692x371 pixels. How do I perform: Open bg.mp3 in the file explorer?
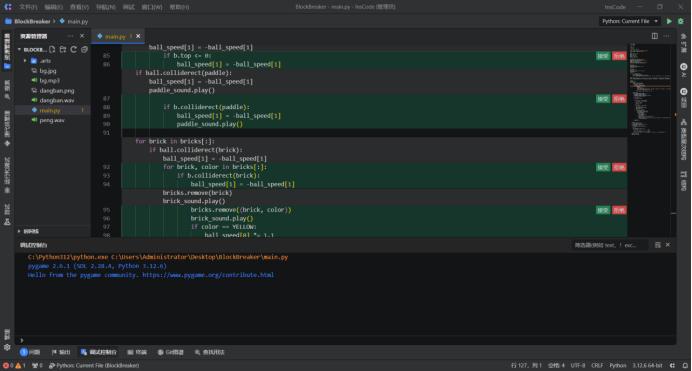[49, 81]
